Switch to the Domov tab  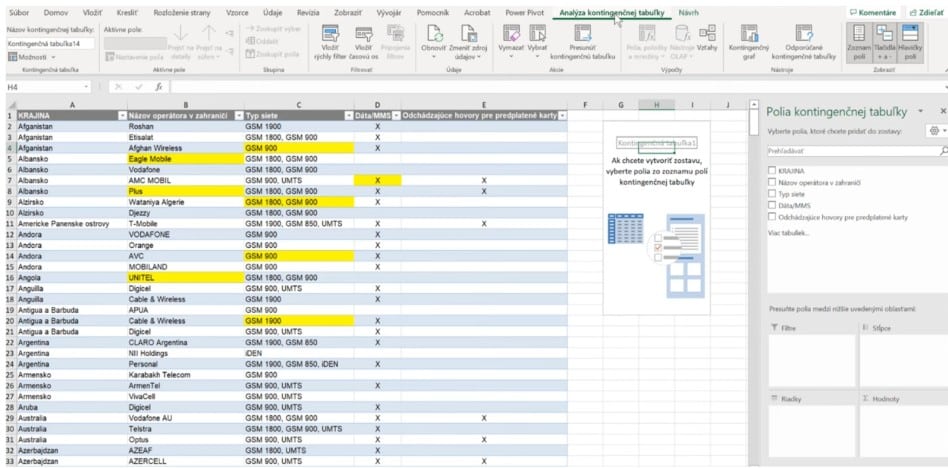point(57,13)
